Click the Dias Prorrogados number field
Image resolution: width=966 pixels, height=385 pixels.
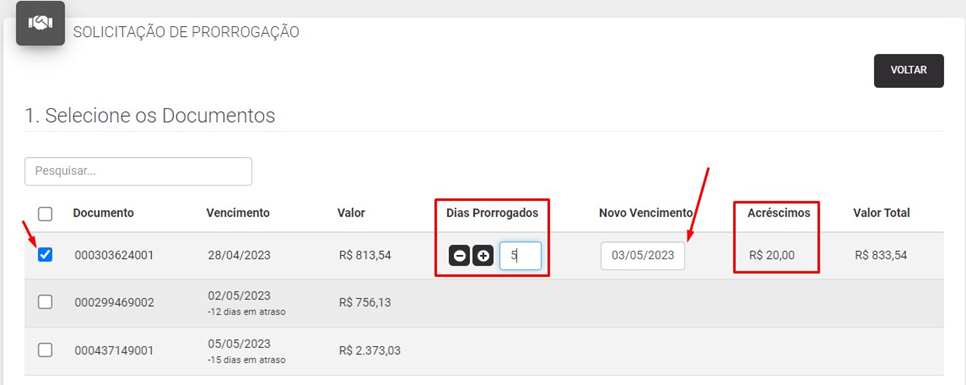click(x=520, y=256)
